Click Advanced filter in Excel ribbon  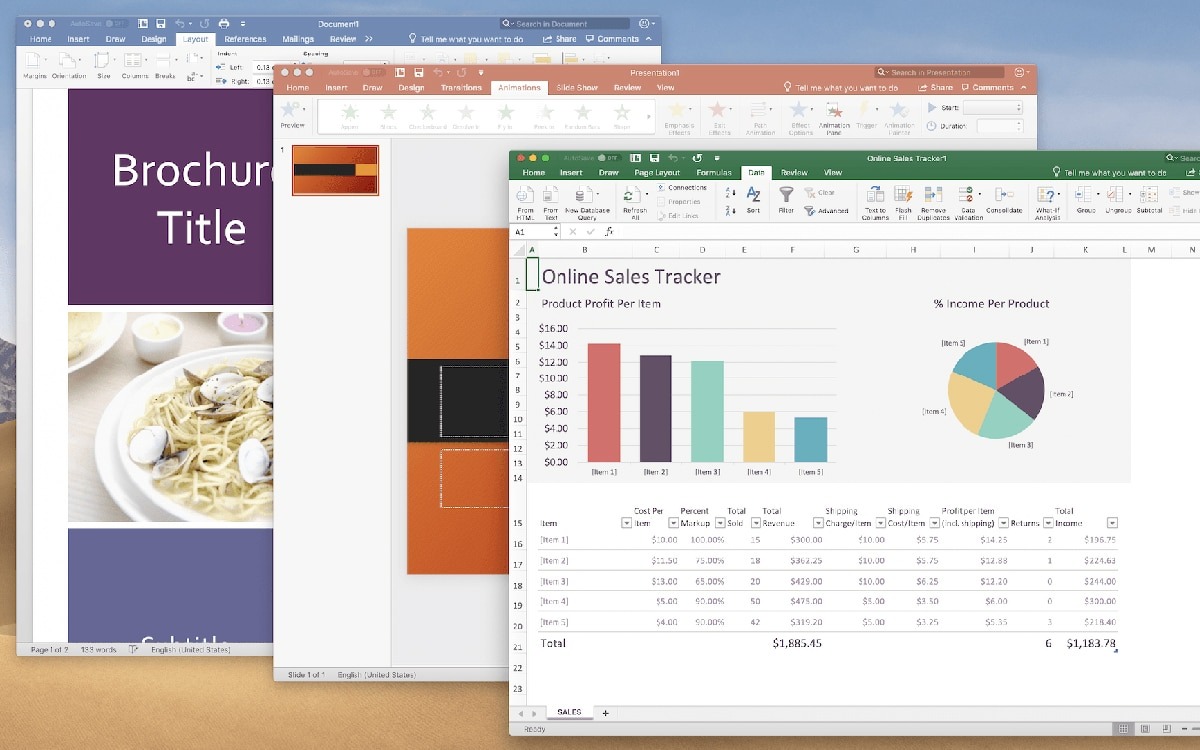pyautogui.click(x=825, y=211)
